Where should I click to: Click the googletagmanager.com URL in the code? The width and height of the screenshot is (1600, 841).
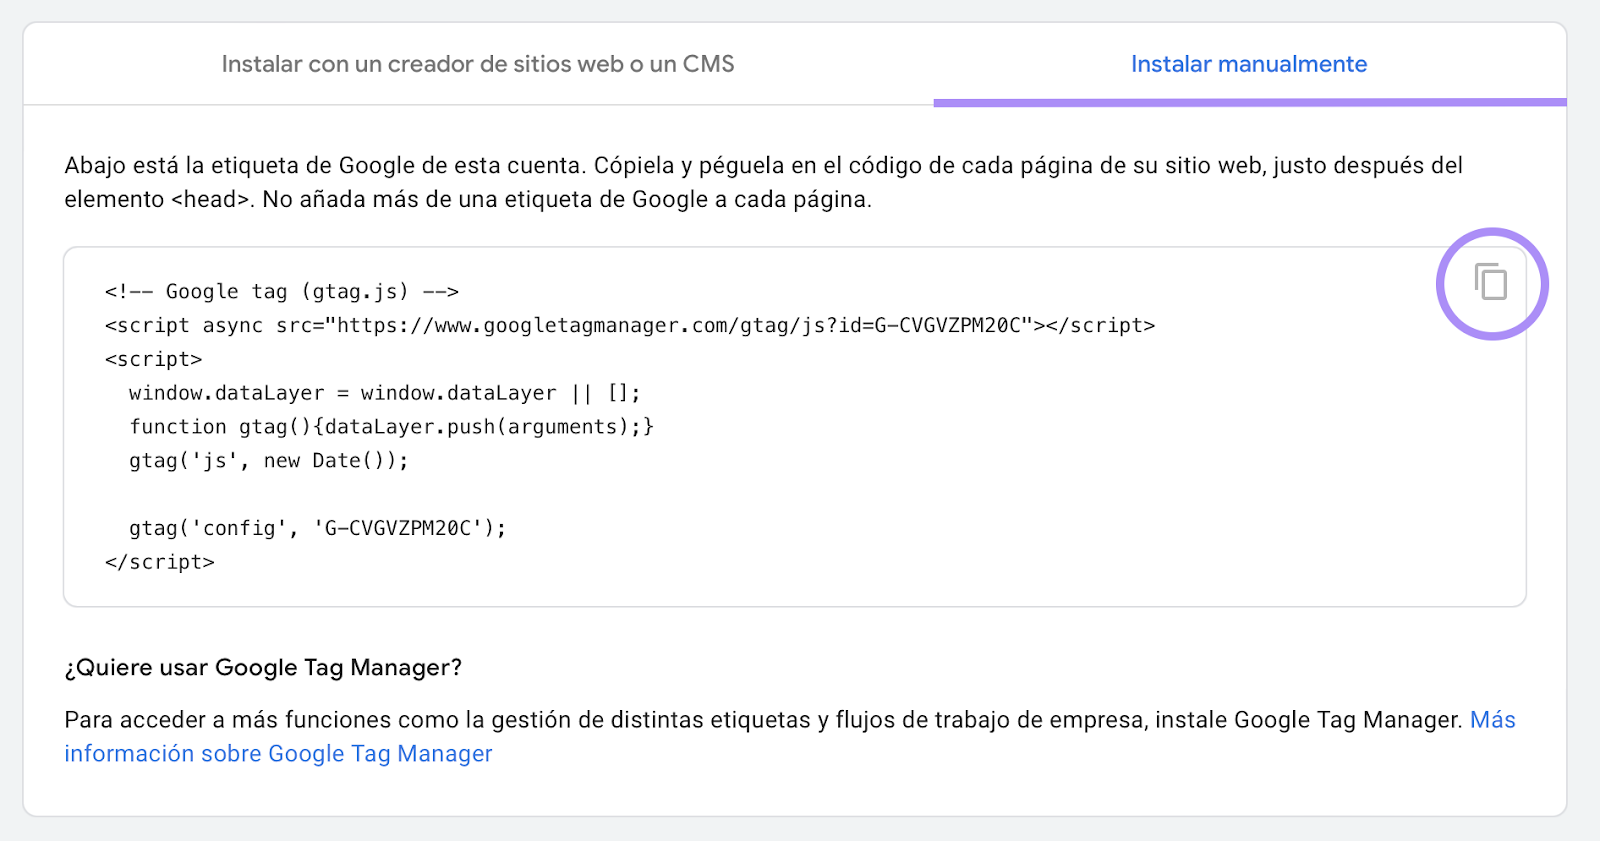point(678,326)
